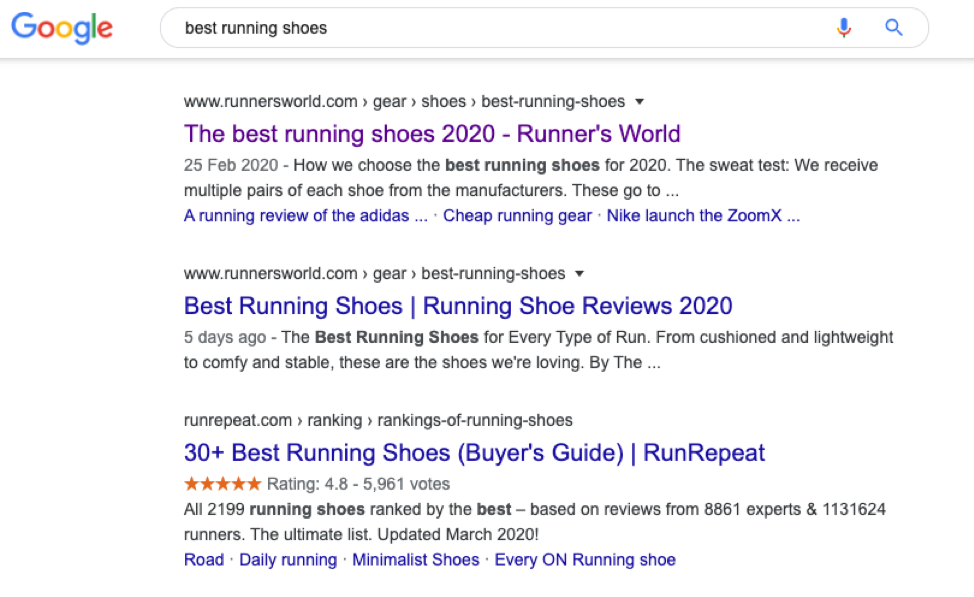Open the 'Daily running' sitelink
The height and width of the screenshot is (597, 974).
[288, 560]
